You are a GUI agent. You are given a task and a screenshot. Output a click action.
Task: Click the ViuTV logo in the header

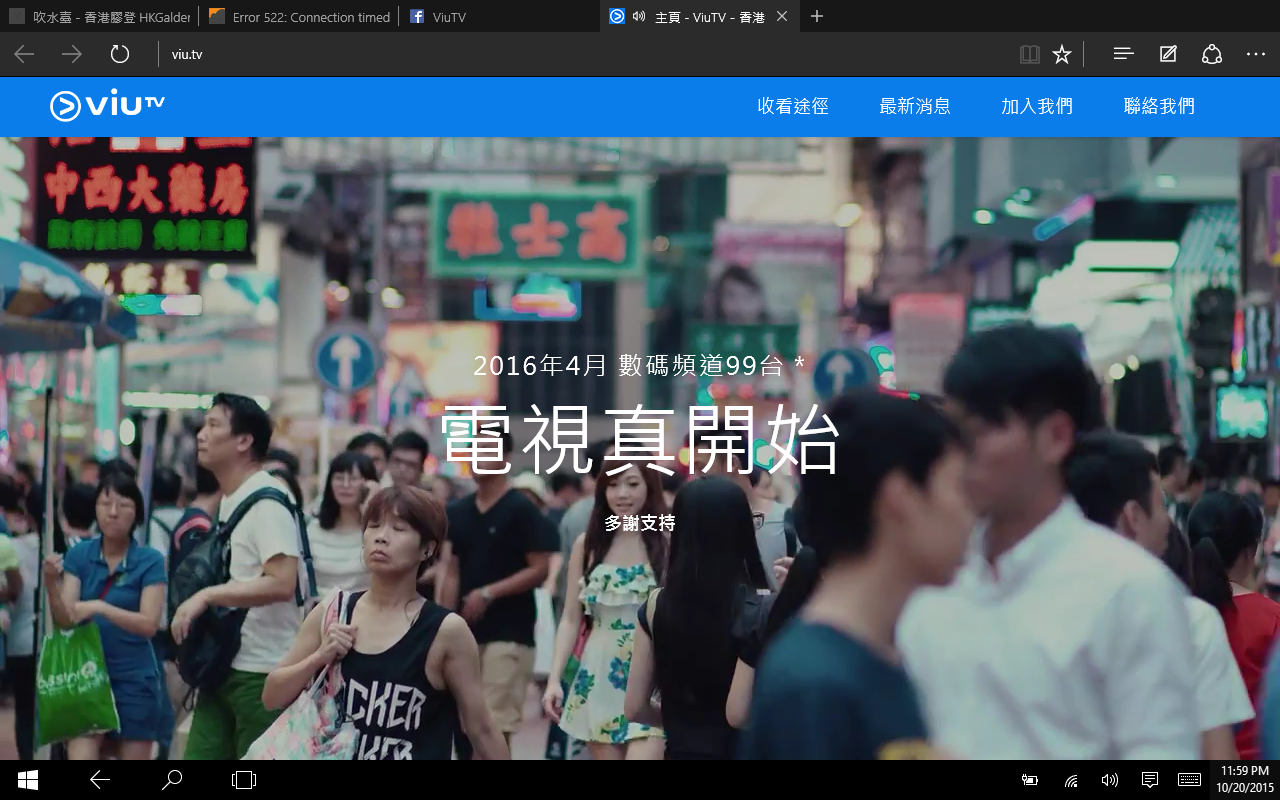tap(107, 105)
